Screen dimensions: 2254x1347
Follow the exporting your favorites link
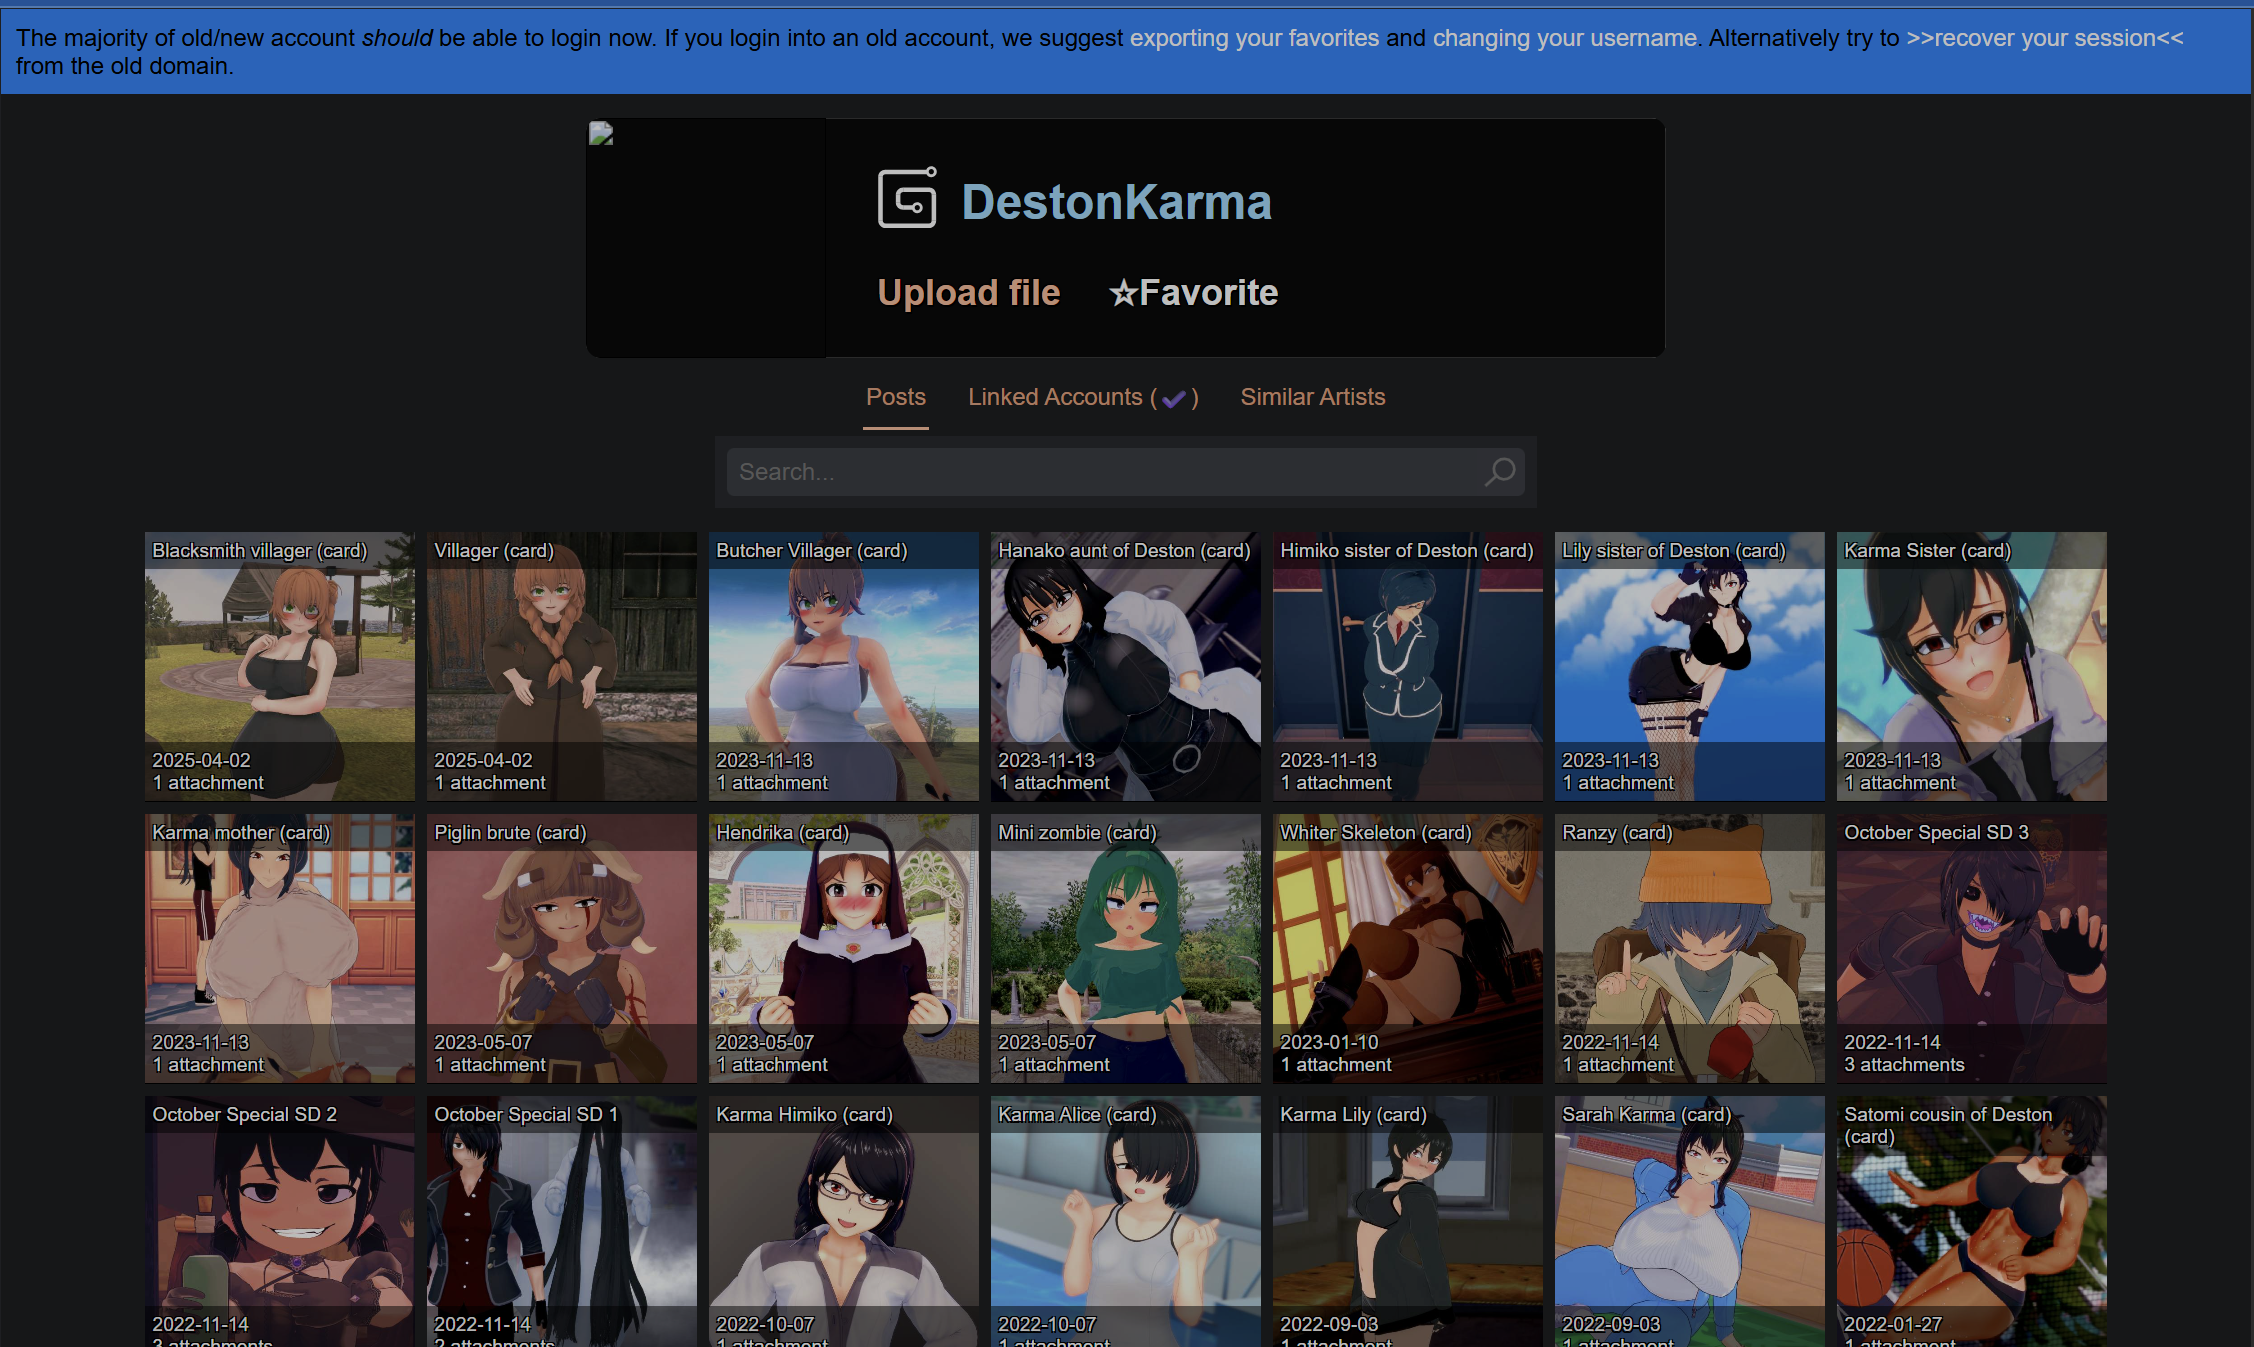click(x=1254, y=38)
